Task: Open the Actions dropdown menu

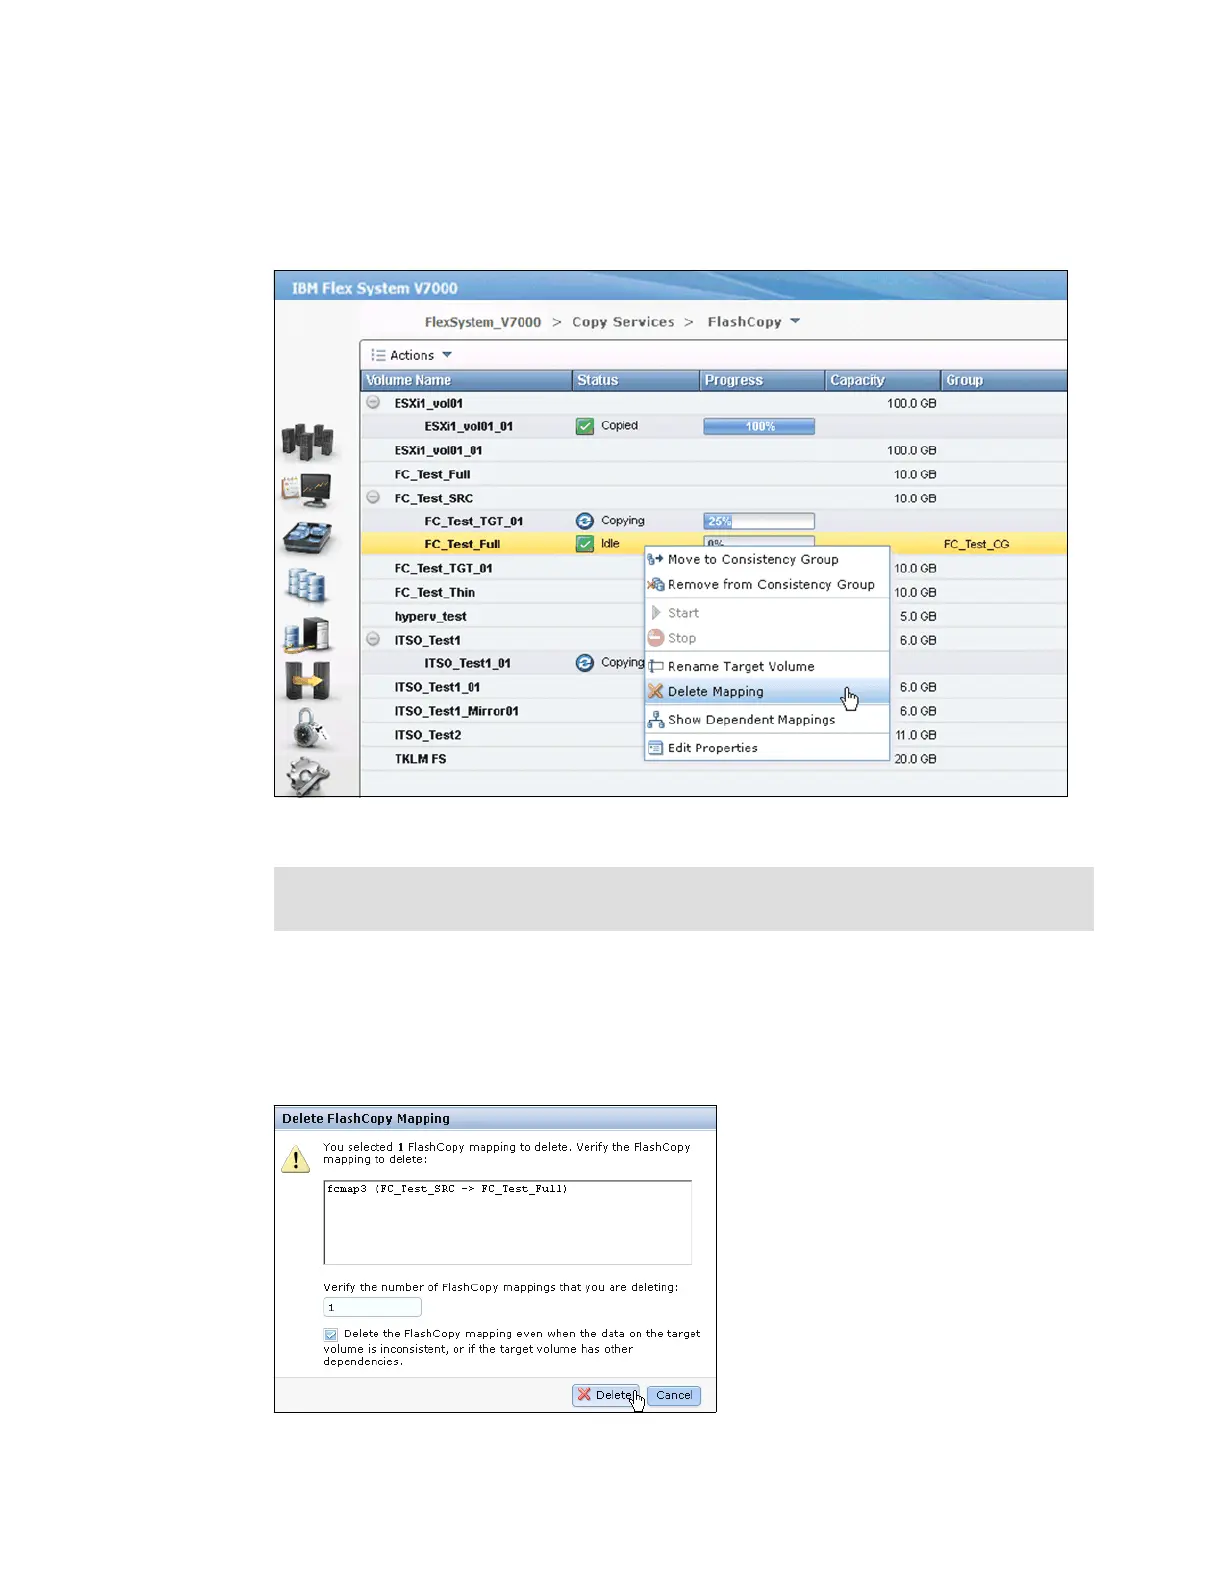Action: pos(412,355)
